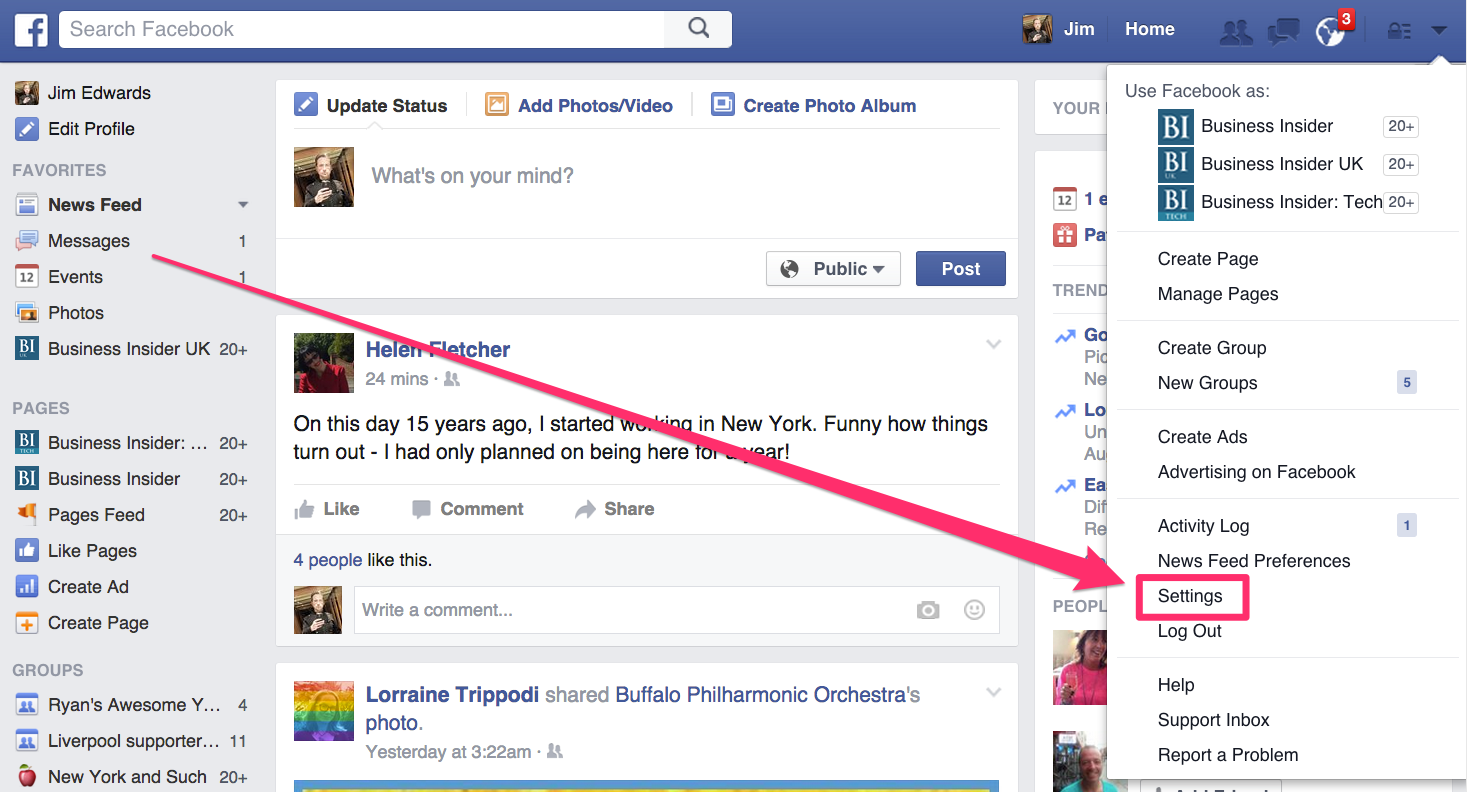The width and height of the screenshot is (1467, 792).
Task: Open Messages in the left sidebar
Action: (88, 241)
